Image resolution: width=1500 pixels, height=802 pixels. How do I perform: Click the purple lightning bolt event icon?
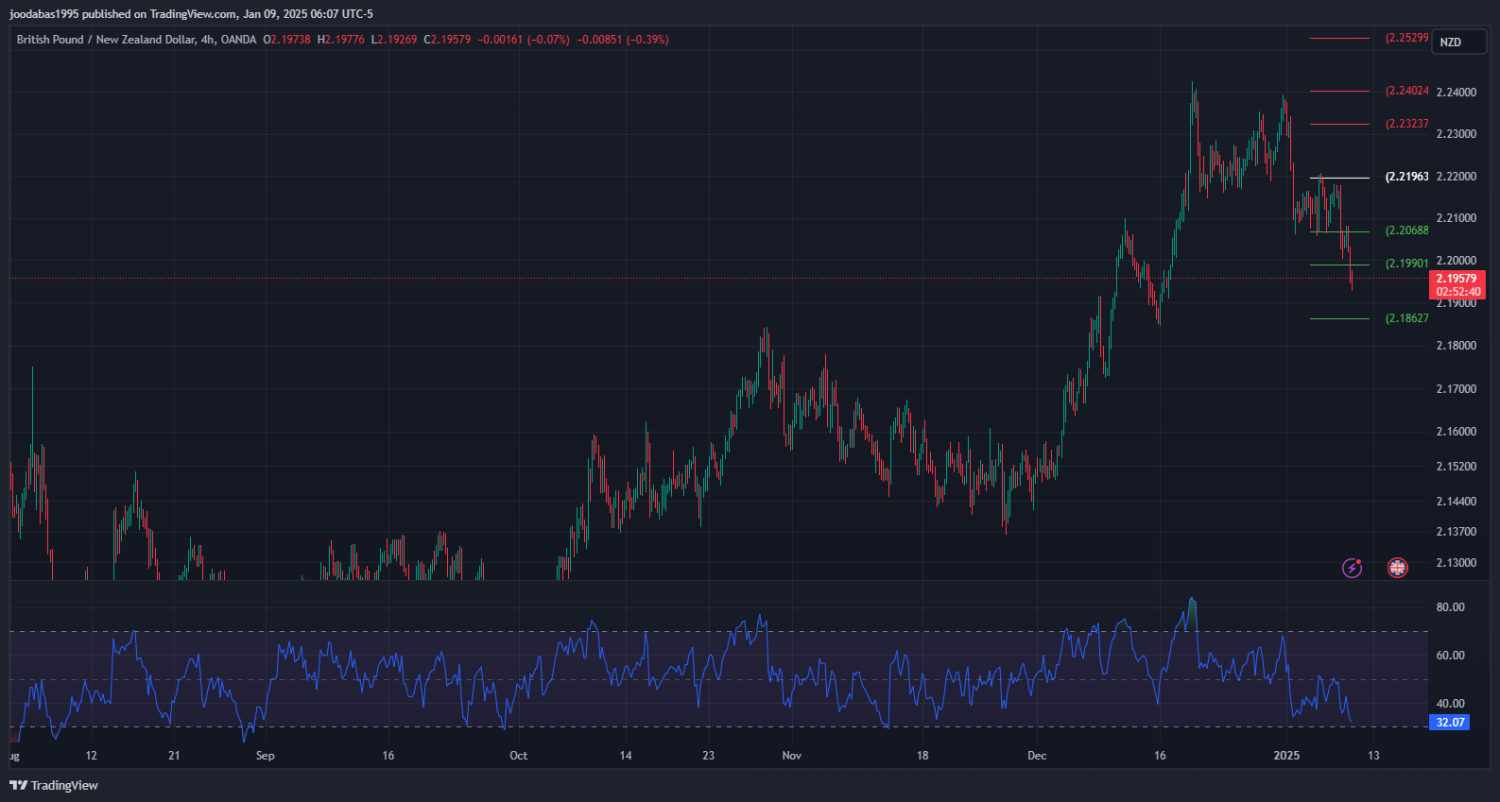click(1352, 568)
